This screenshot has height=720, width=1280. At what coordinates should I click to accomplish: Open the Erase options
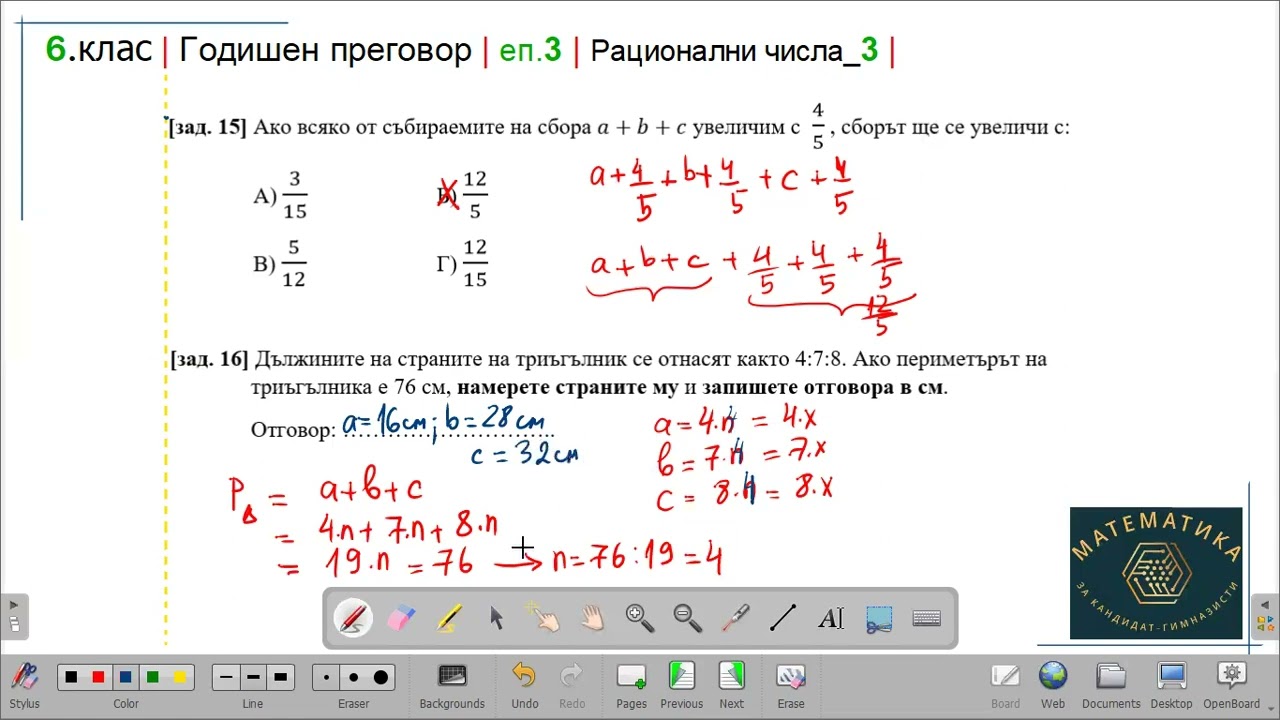(791, 685)
